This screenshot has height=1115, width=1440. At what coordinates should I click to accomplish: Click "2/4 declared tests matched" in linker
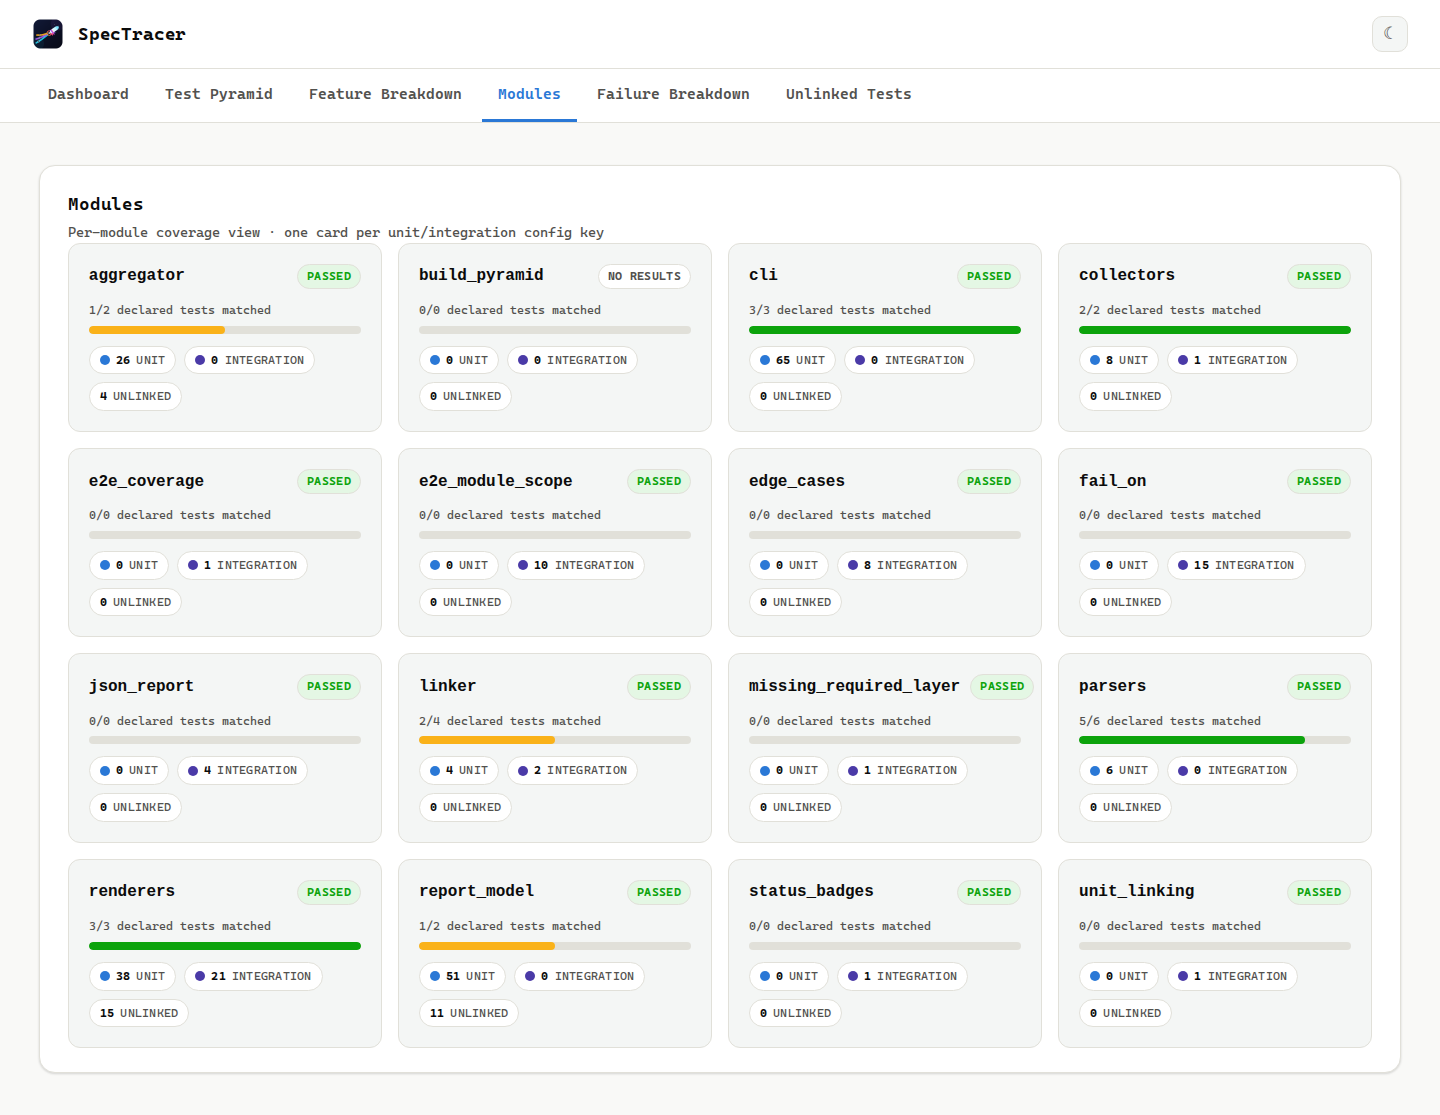point(510,721)
